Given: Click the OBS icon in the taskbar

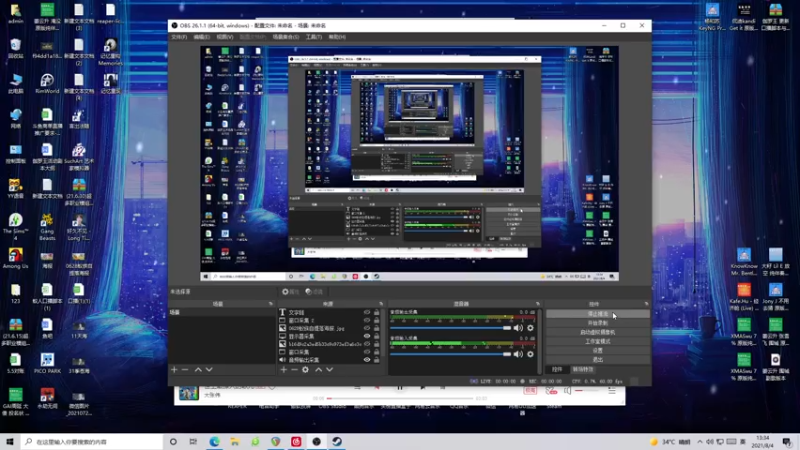Looking at the screenshot, I should point(316,441).
